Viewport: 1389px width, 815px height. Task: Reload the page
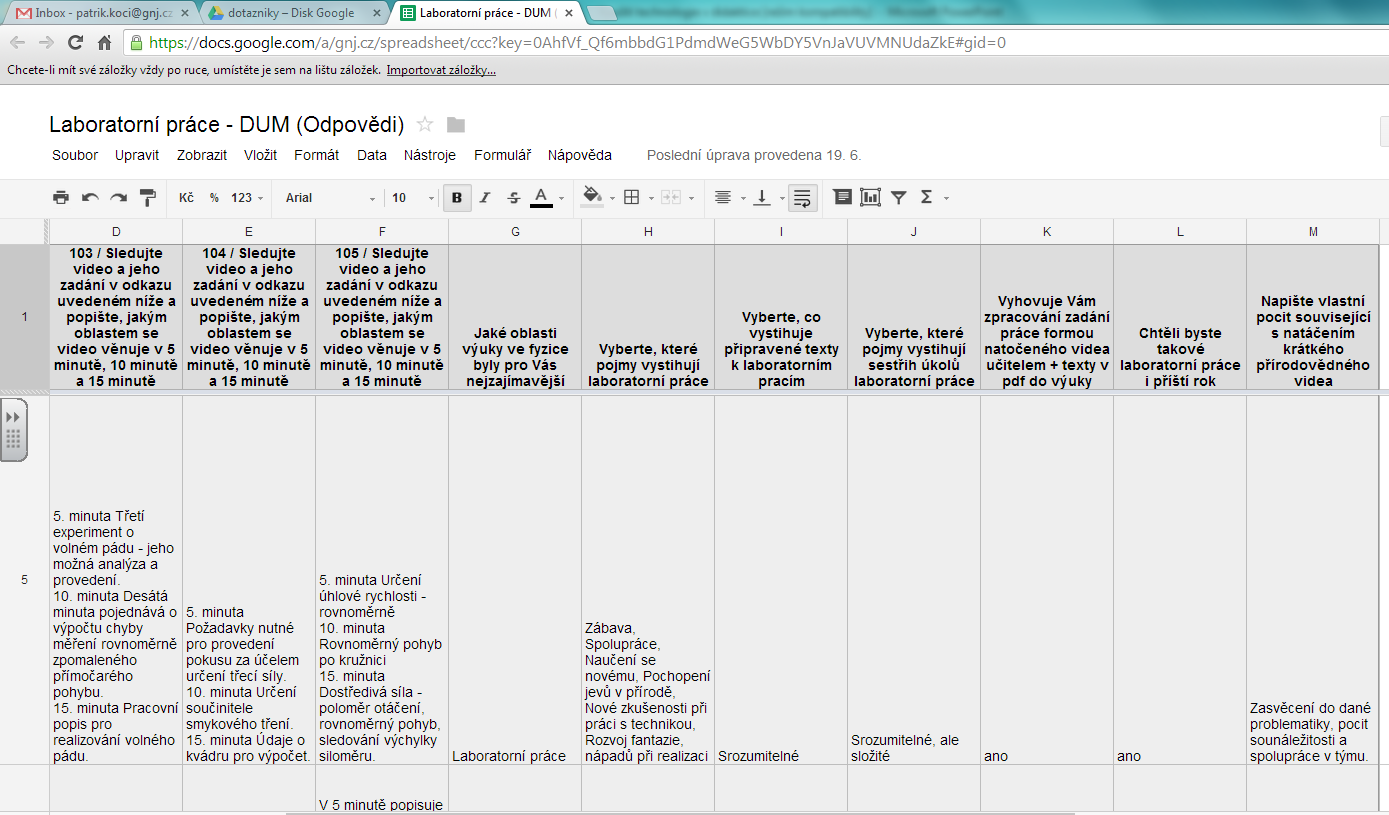pyautogui.click(x=75, y=43)
